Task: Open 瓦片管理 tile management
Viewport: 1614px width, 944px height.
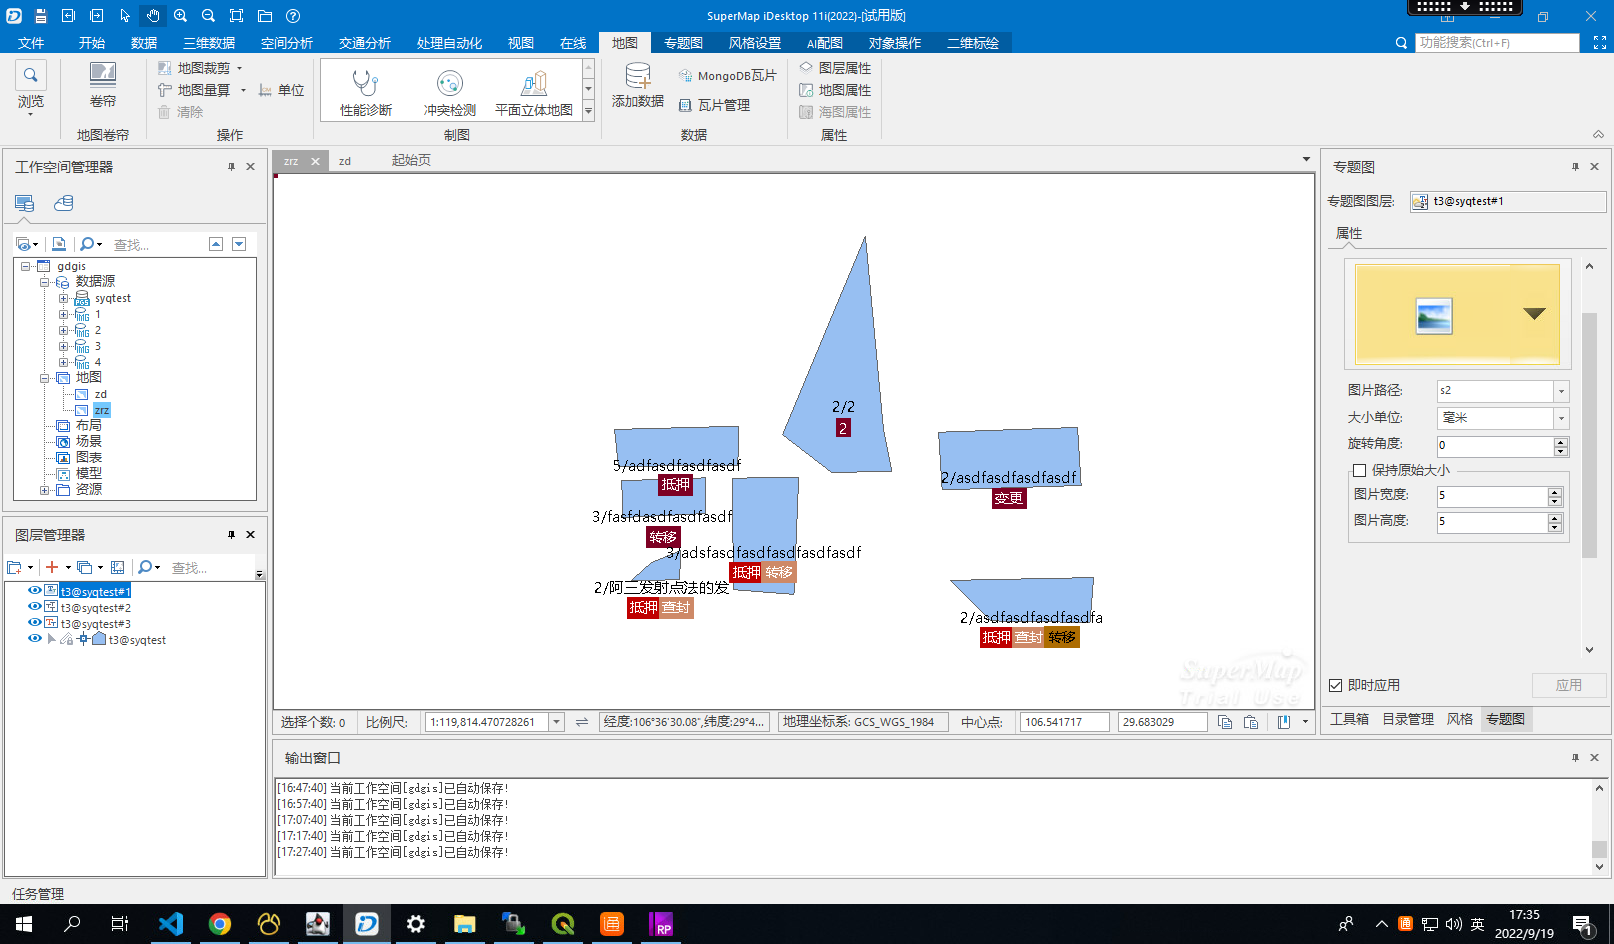Action: coord(714,105)
